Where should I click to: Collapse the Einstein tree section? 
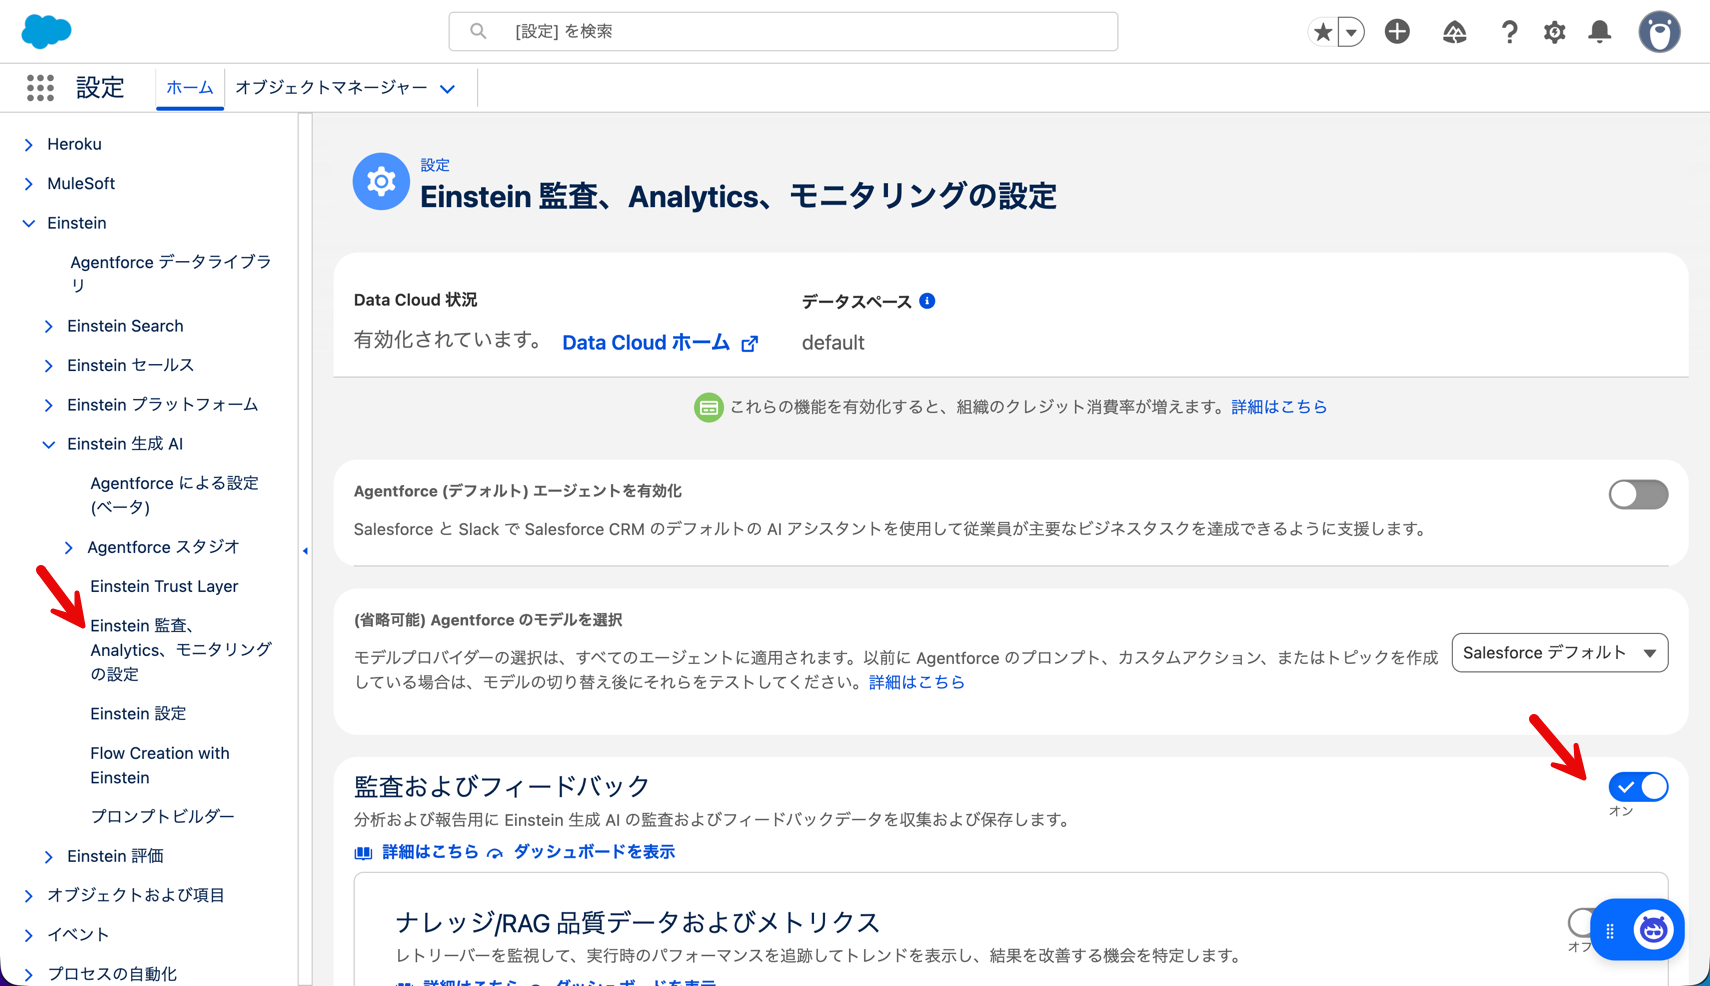(29, 223)
